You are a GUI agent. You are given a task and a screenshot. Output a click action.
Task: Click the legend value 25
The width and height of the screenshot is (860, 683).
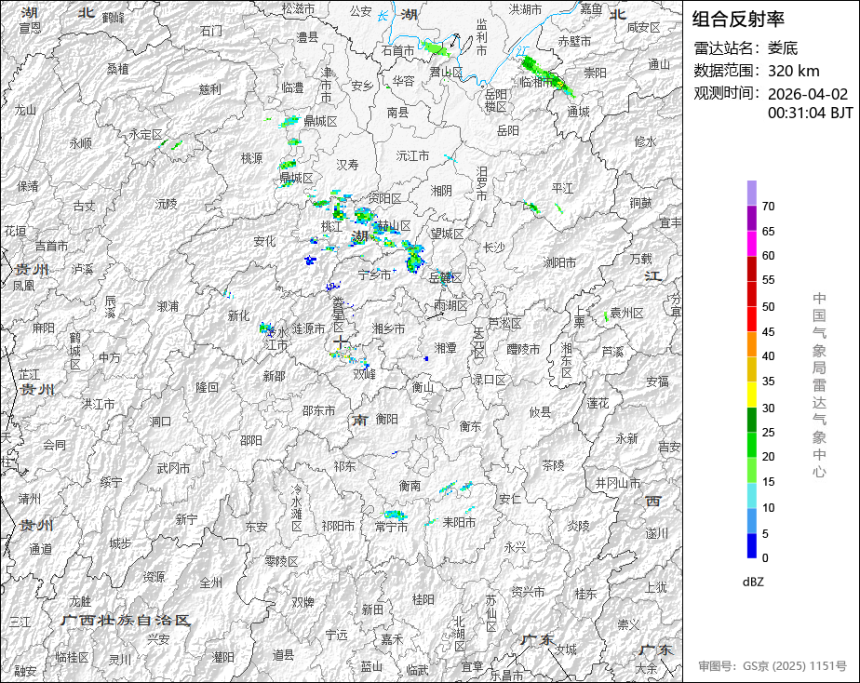pyautogui.click(x=768, y=432)
